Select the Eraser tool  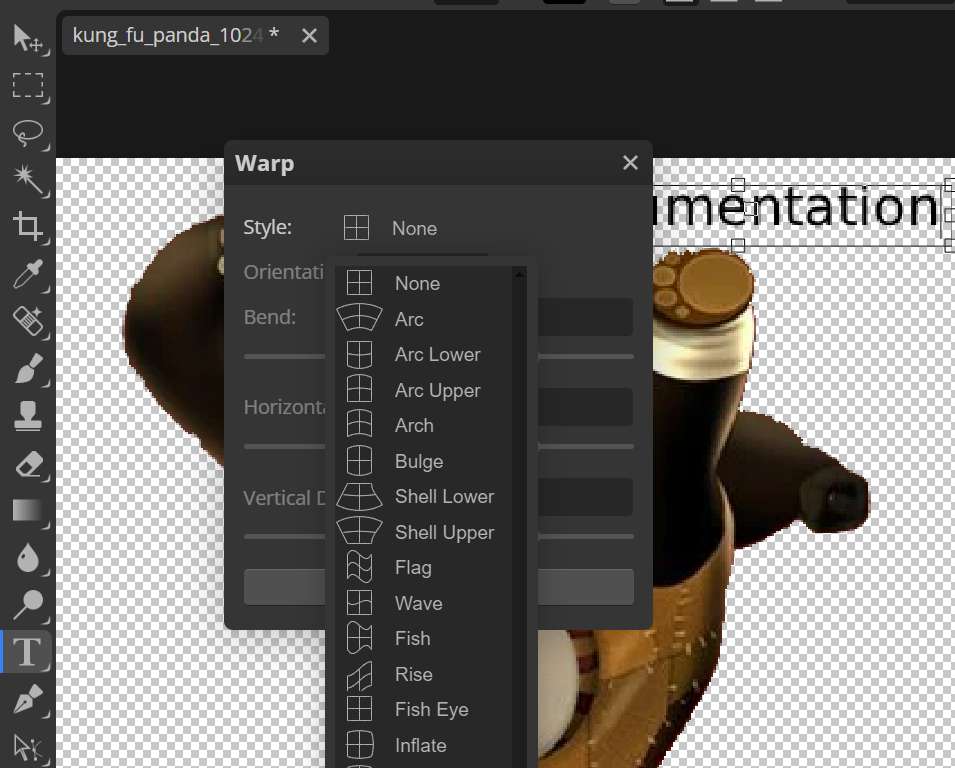pos(27,463)
